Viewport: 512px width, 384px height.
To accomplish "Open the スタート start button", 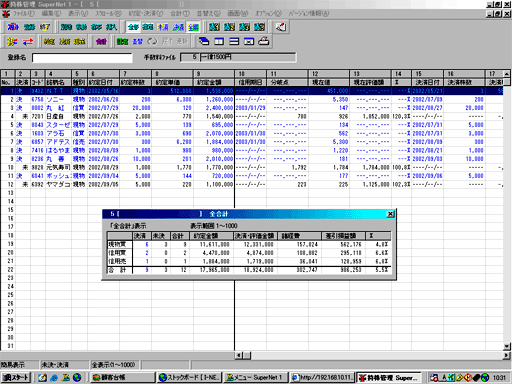I will [x=16, y=378].
